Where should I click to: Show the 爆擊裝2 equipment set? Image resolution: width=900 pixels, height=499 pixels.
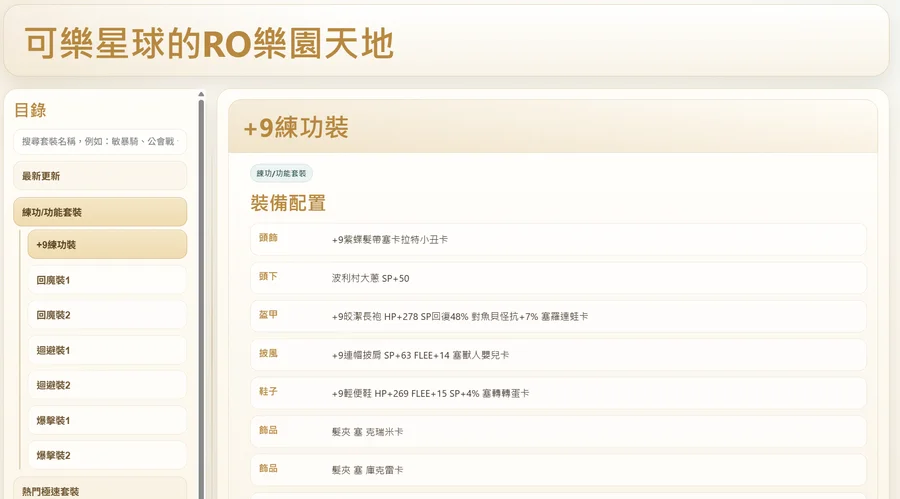(x=107, y=455)
